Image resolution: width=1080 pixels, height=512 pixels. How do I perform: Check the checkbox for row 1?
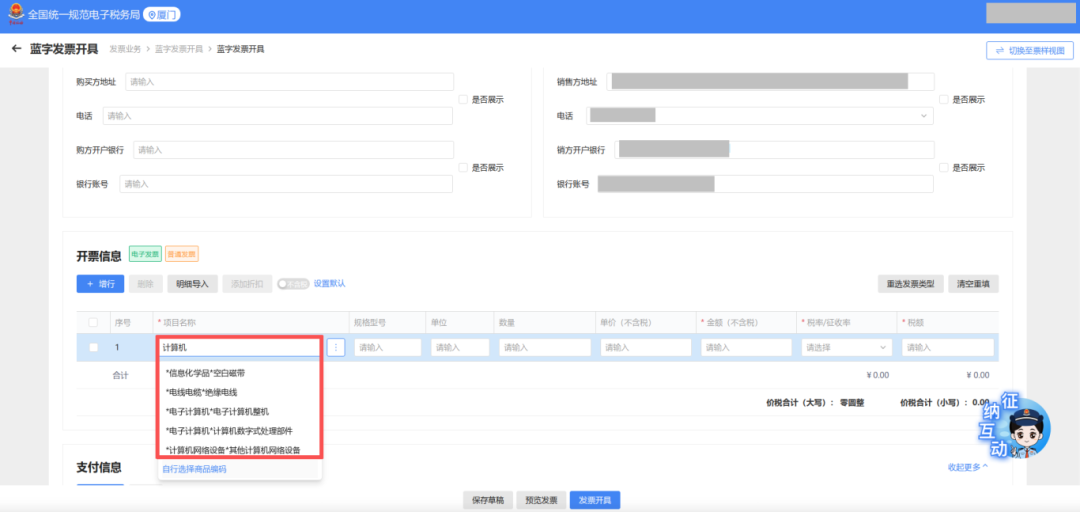93,348
